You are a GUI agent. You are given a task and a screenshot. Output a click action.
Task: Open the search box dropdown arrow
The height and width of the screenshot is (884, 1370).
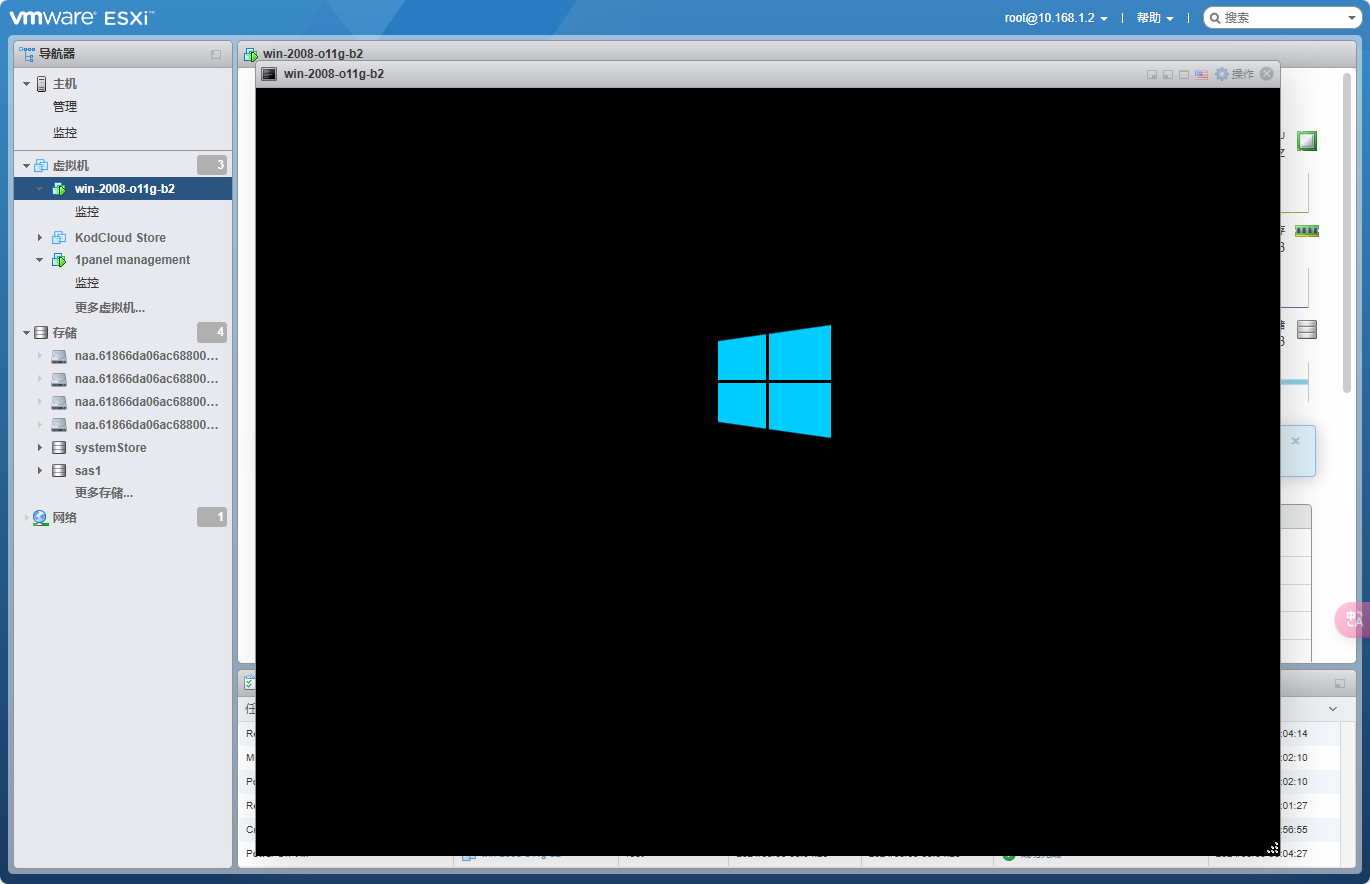(x=1351, y=18)
